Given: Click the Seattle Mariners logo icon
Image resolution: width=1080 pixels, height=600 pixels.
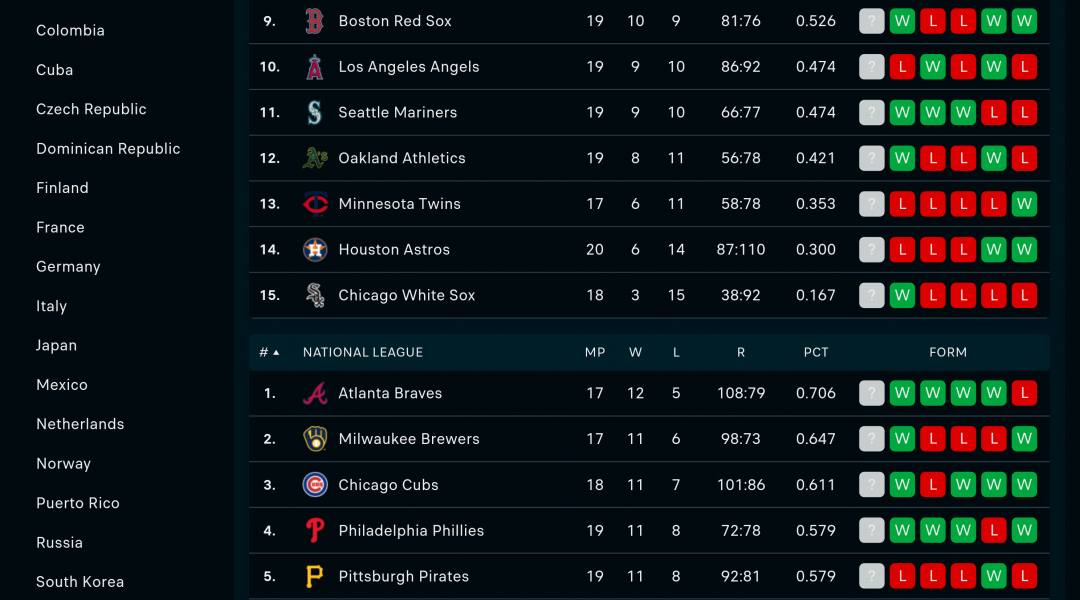Looking at the screenshot, I should click(315, 112).
